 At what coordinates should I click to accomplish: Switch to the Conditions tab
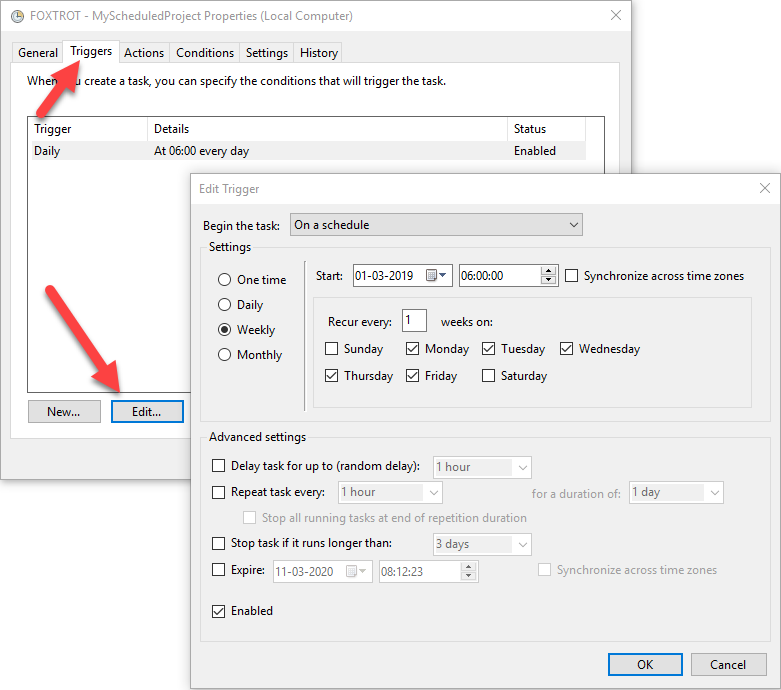tap(205, 53)
